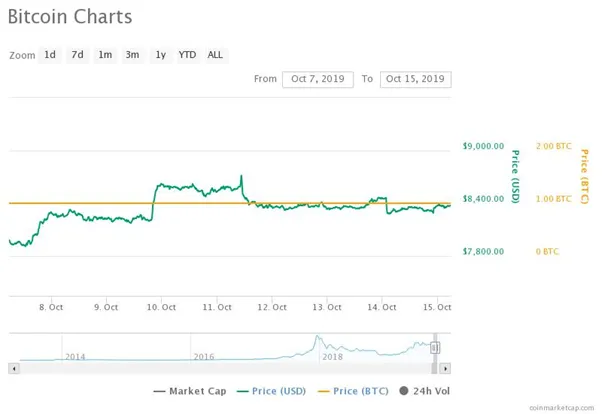Set chart zoom to 3m
602x414 pixels.
point(132,55)
